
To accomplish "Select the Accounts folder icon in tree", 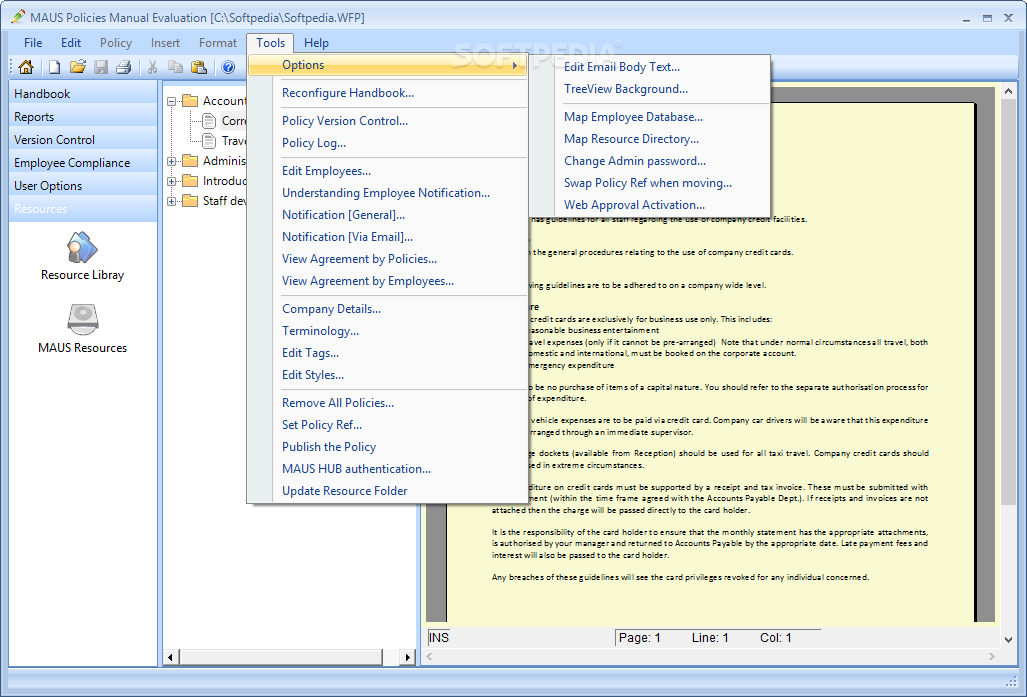I will [x=190, y=101].
